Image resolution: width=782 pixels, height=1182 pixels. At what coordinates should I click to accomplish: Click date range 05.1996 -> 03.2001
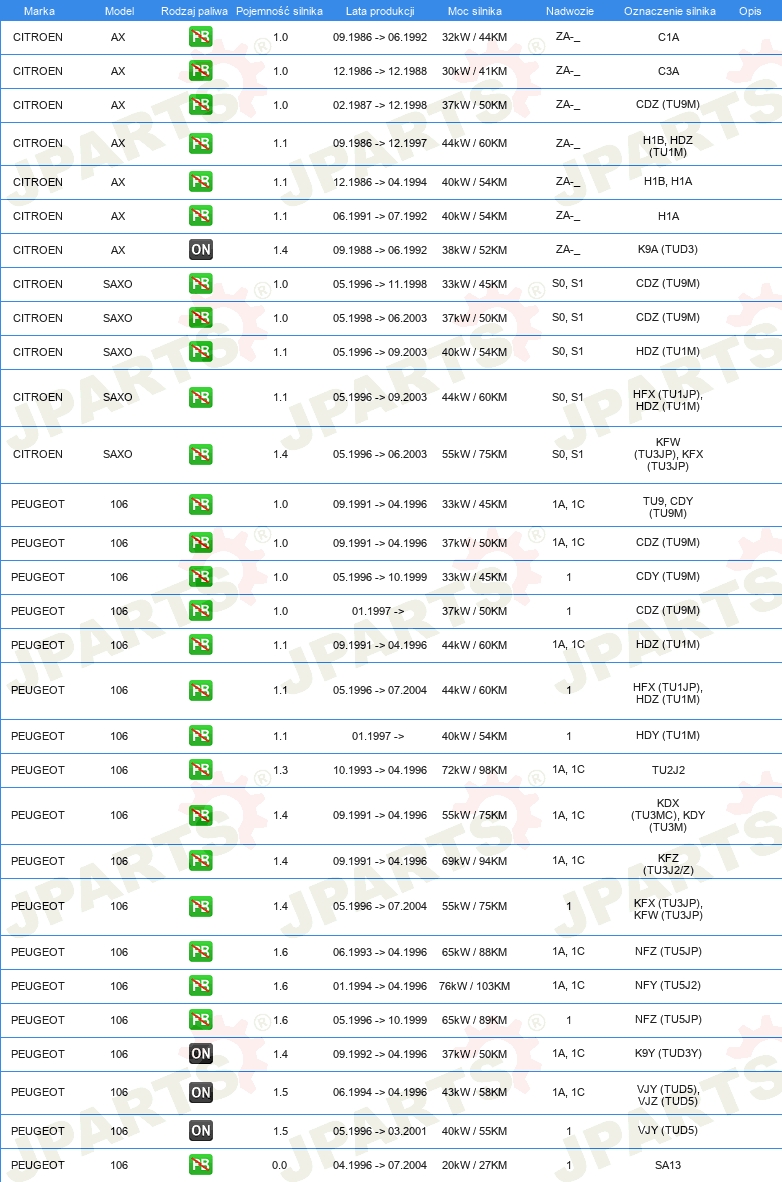tap(380, 1131)
